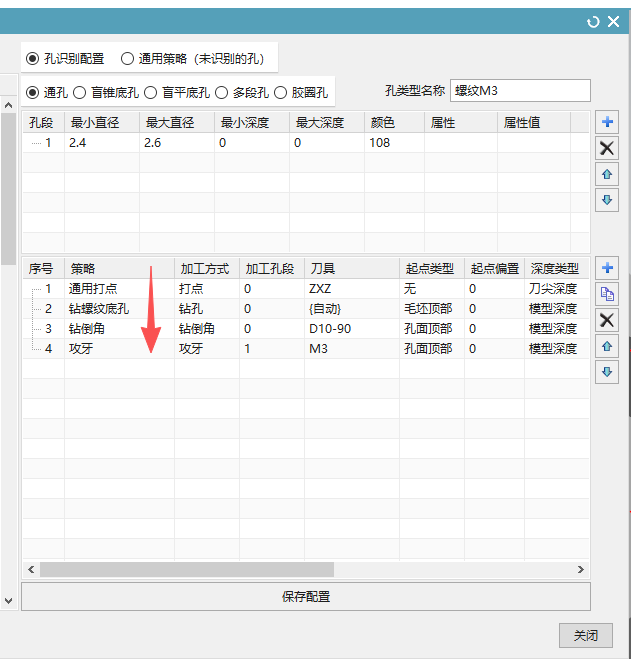Delete strategy with X icon beside lower table
This screenshot has width=631, height=659.
click(x=607, y=320)
